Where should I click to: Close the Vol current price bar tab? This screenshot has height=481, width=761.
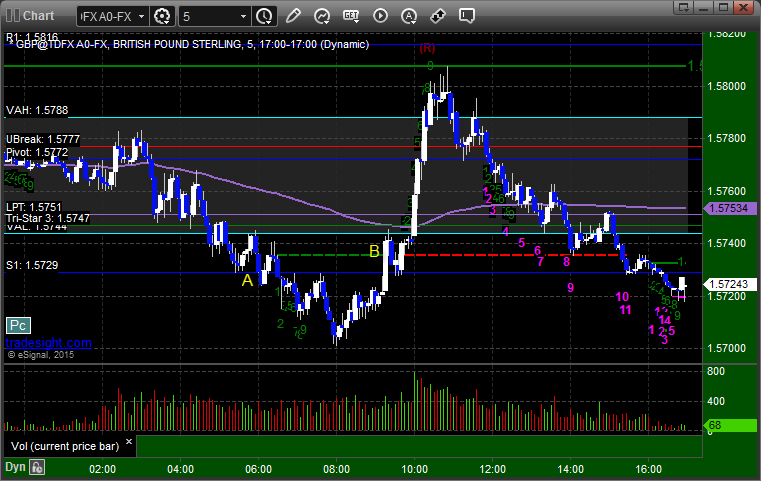coord(129,442)
